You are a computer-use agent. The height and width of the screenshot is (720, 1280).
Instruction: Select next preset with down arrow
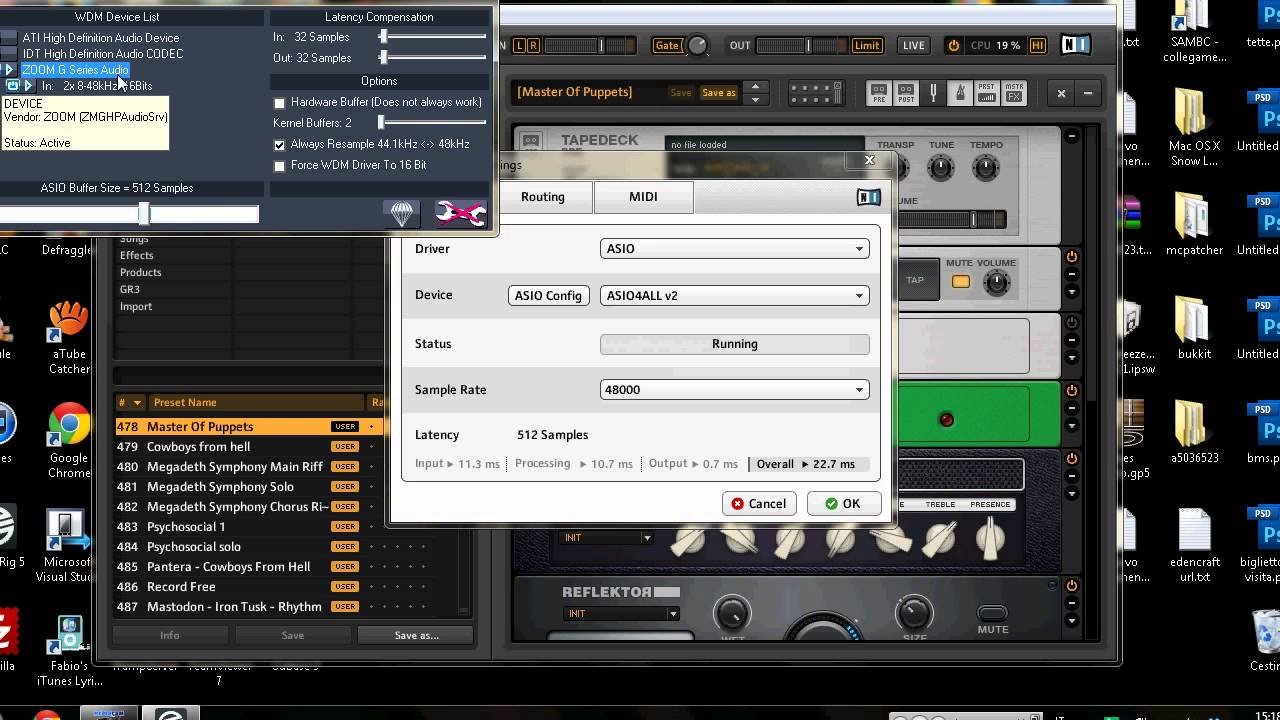click(x=756, y=99)
